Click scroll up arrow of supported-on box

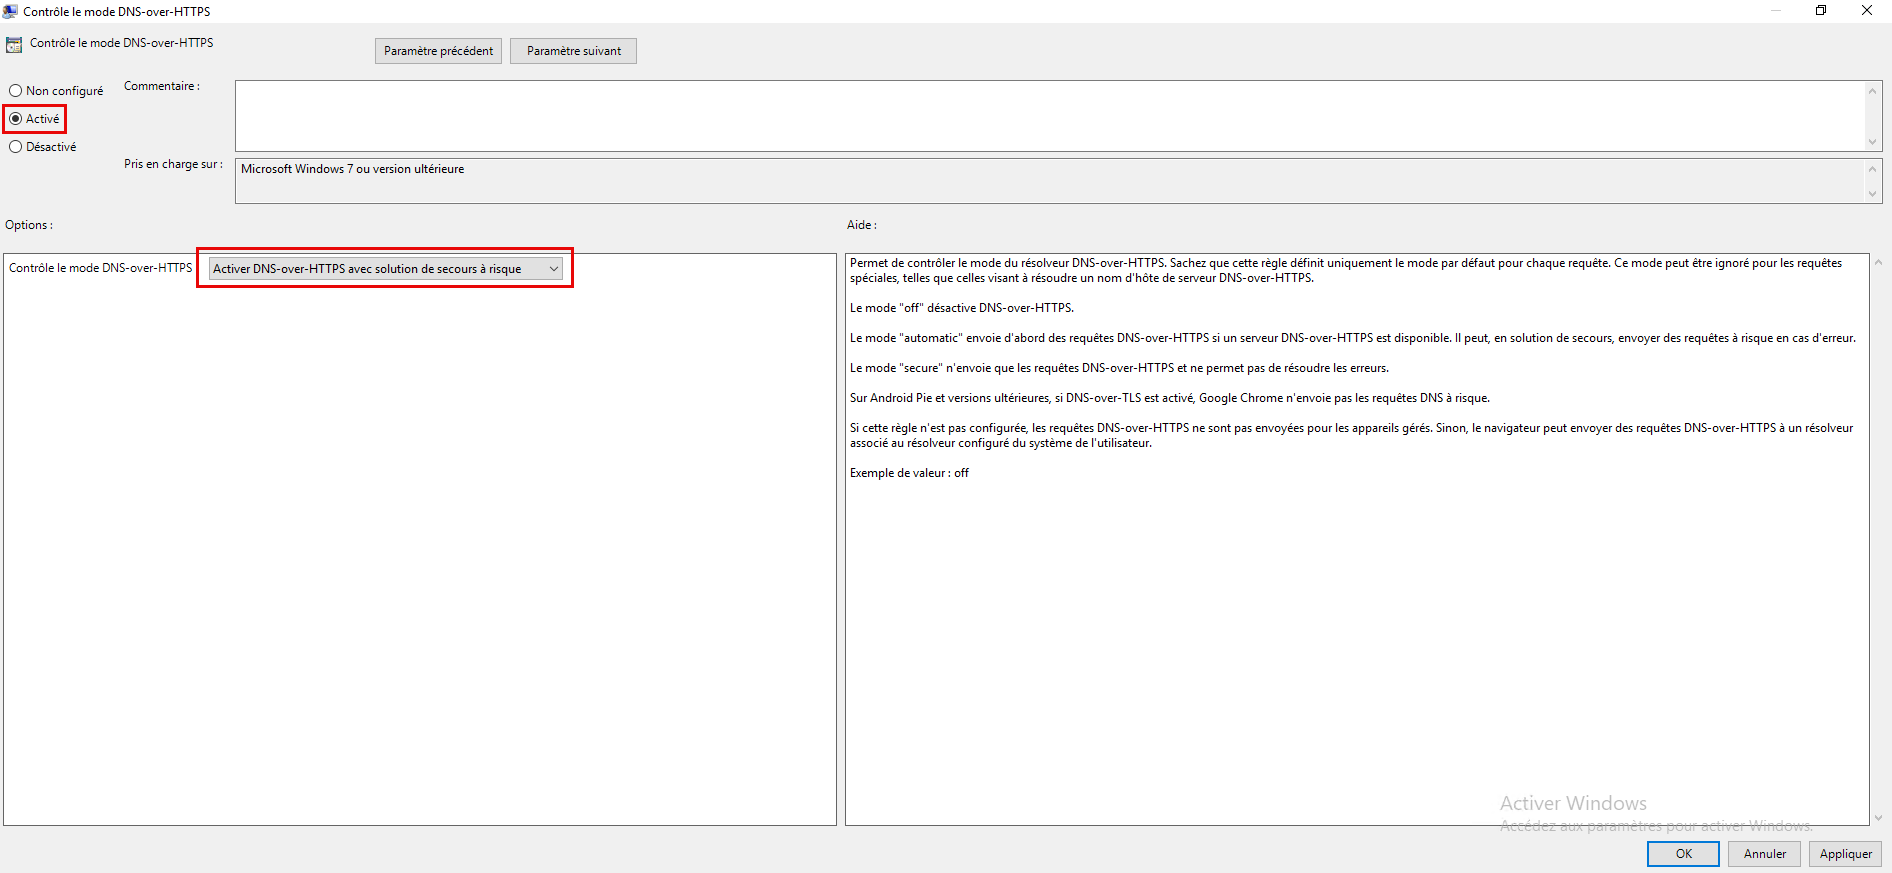[x=1873, y=168]
